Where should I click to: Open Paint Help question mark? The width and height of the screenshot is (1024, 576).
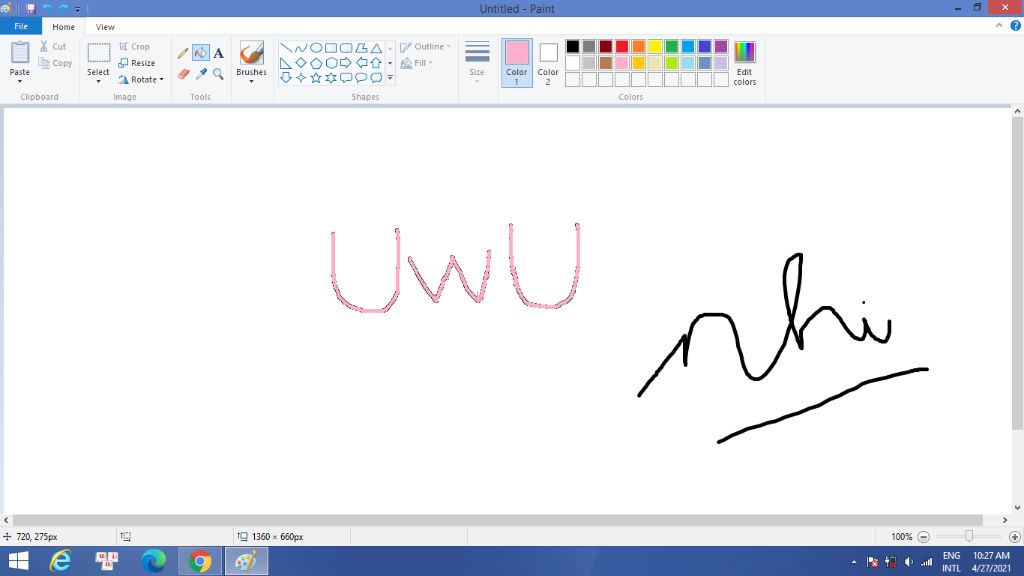1016,26
